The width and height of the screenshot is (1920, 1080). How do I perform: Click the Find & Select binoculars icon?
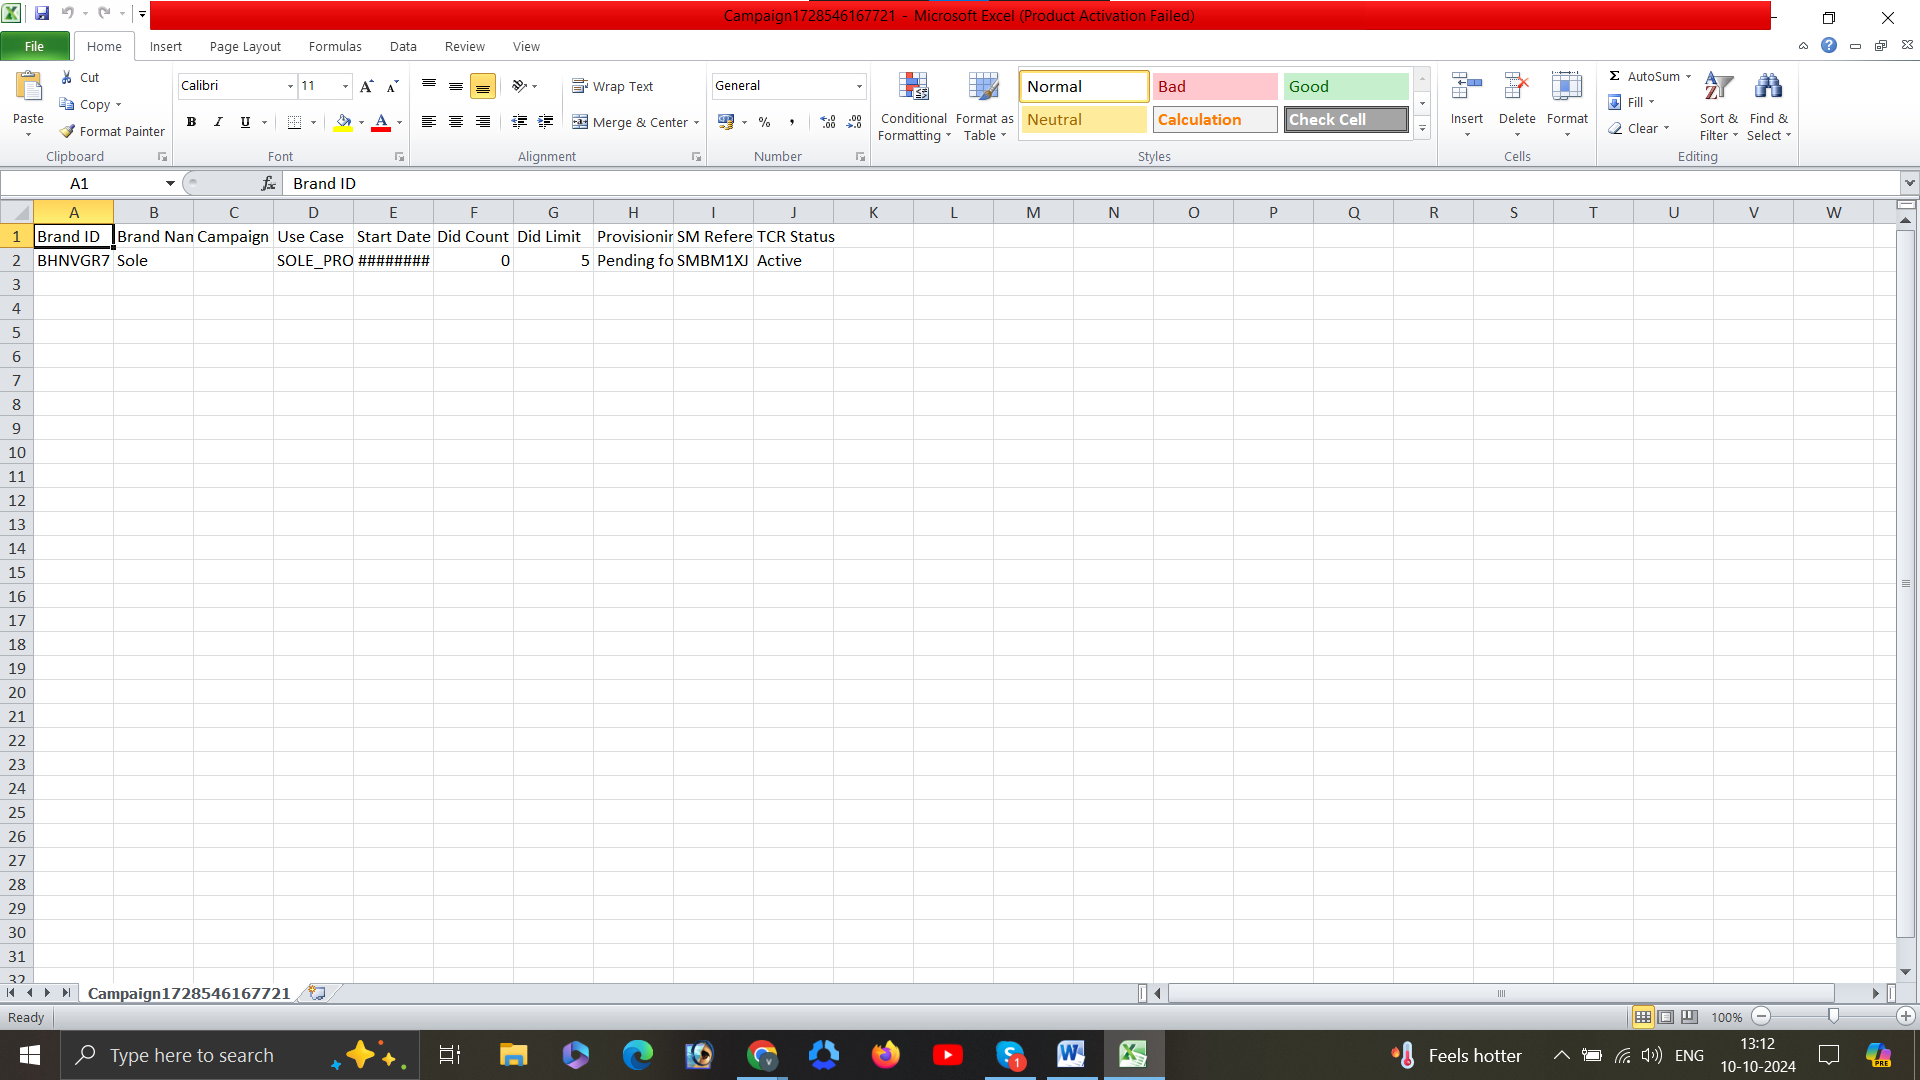(1768, 88)
